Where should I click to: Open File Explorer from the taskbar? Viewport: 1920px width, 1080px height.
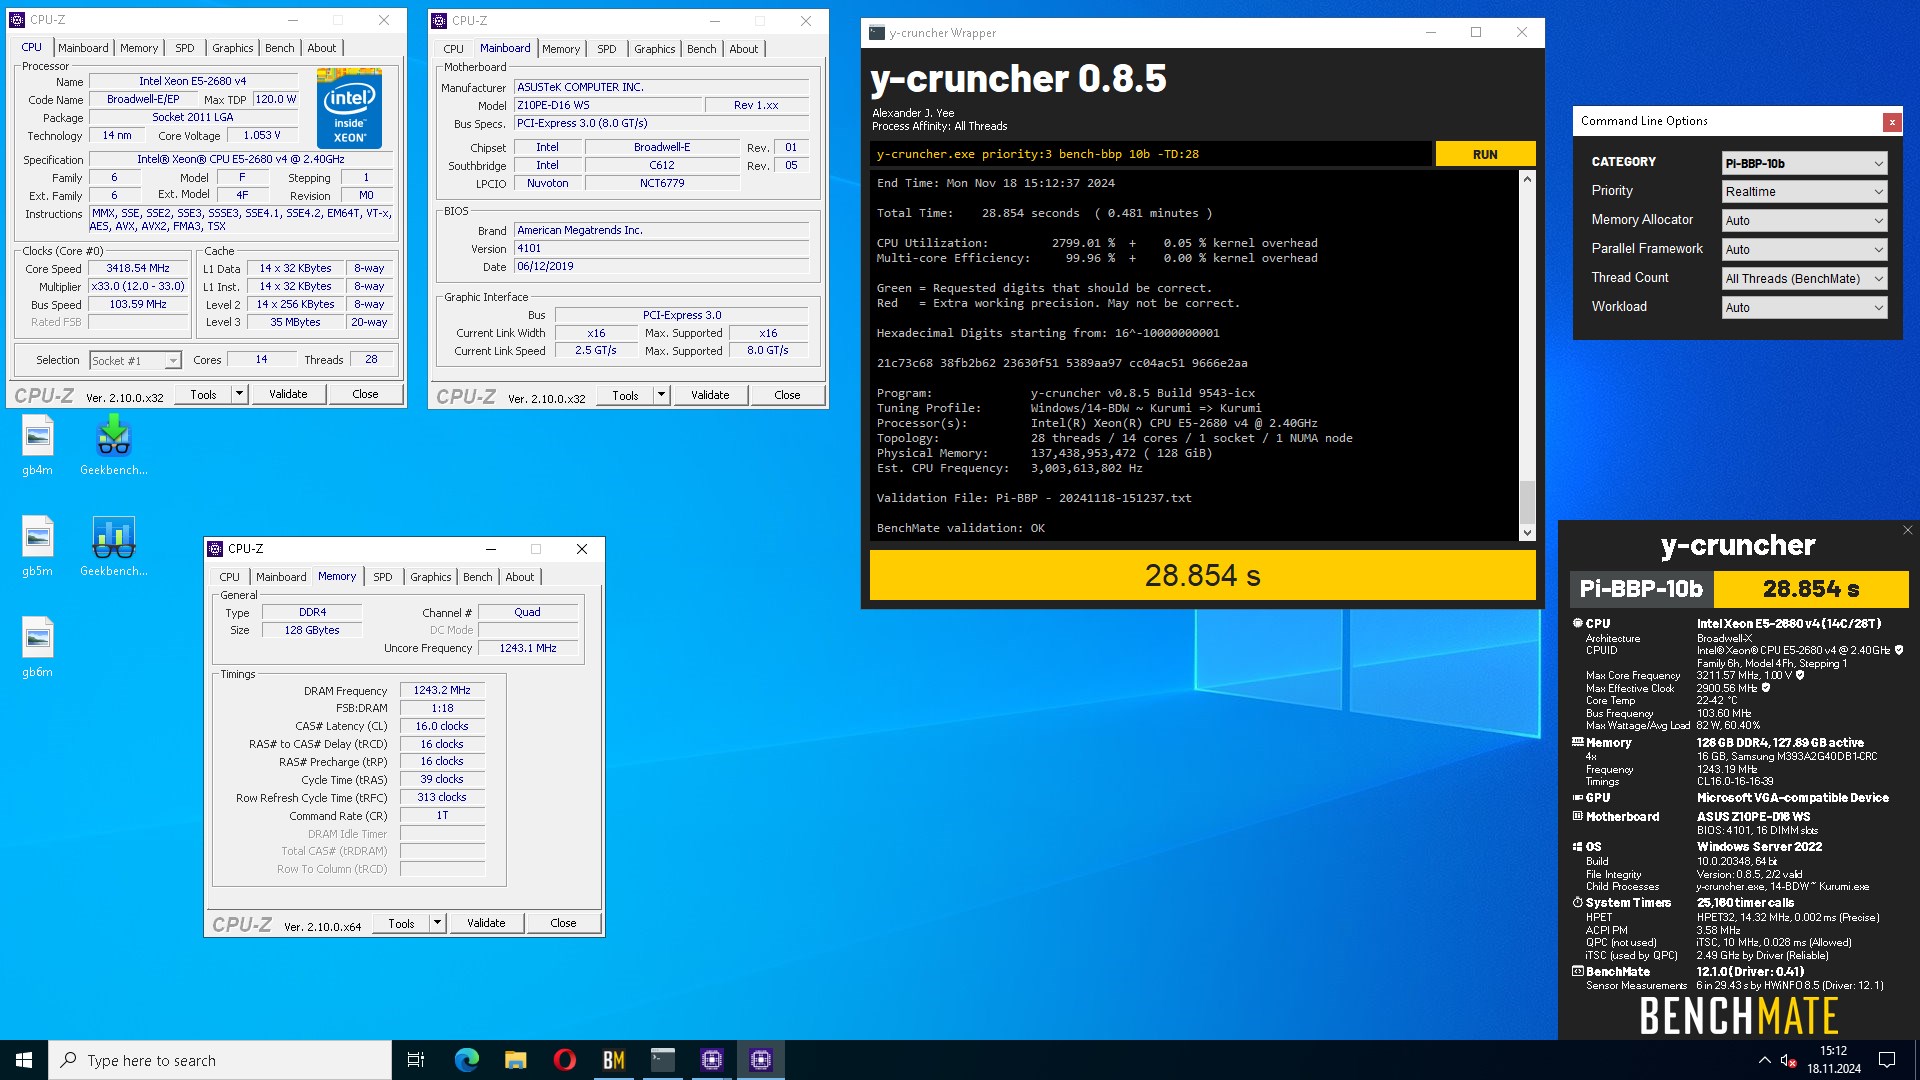[515, 1060]
